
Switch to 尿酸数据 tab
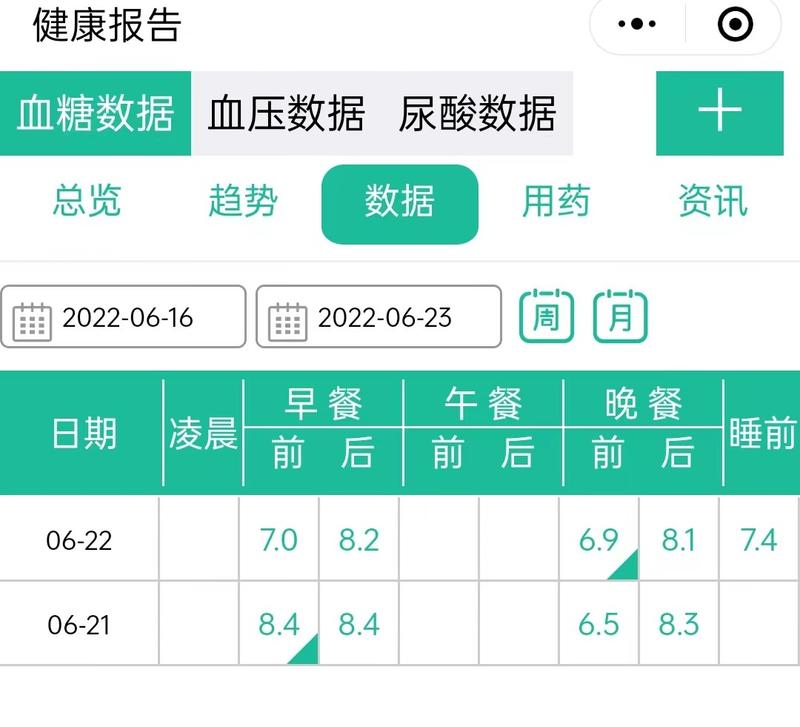tap(477, 113)
